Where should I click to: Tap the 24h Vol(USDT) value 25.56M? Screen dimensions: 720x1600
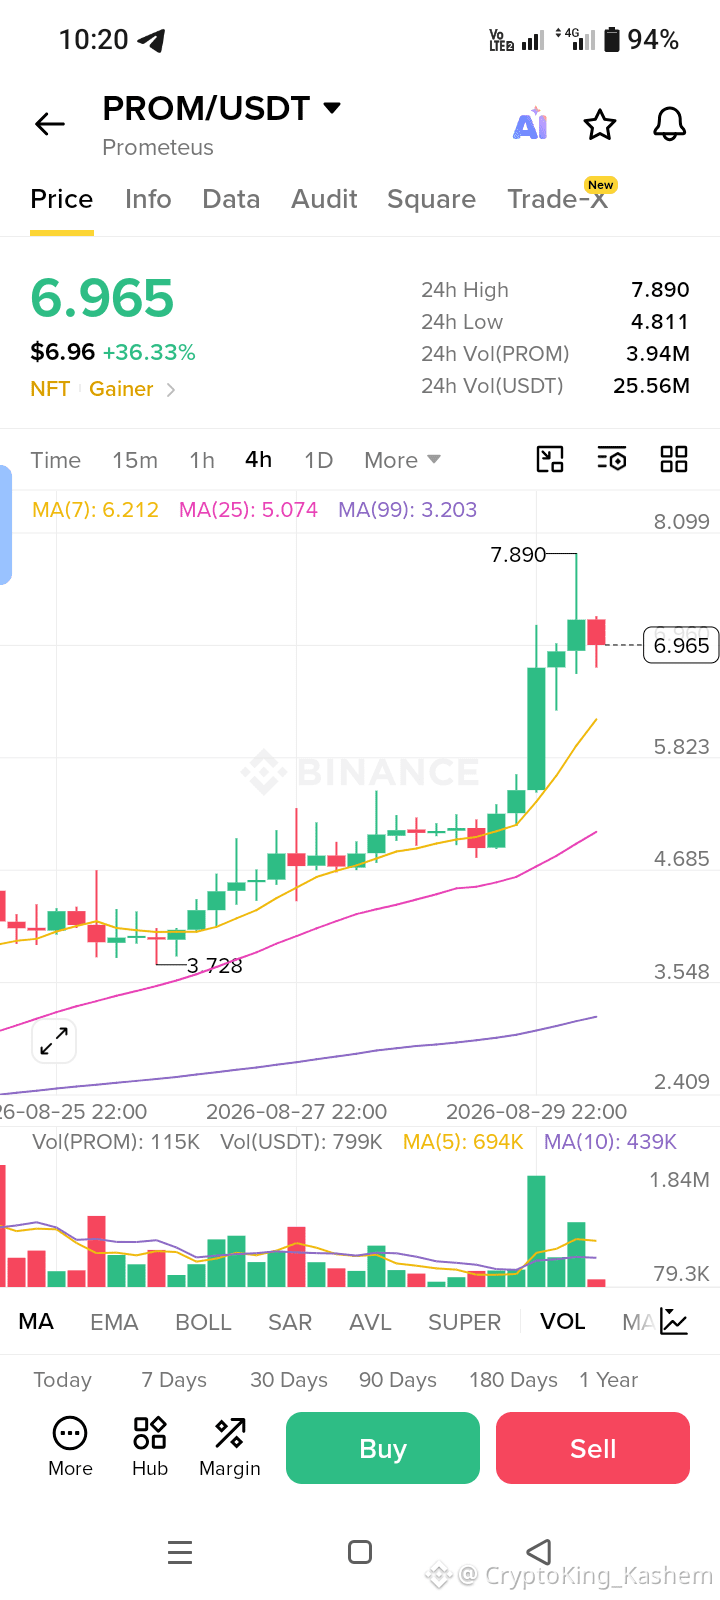[x=651, y=386]
